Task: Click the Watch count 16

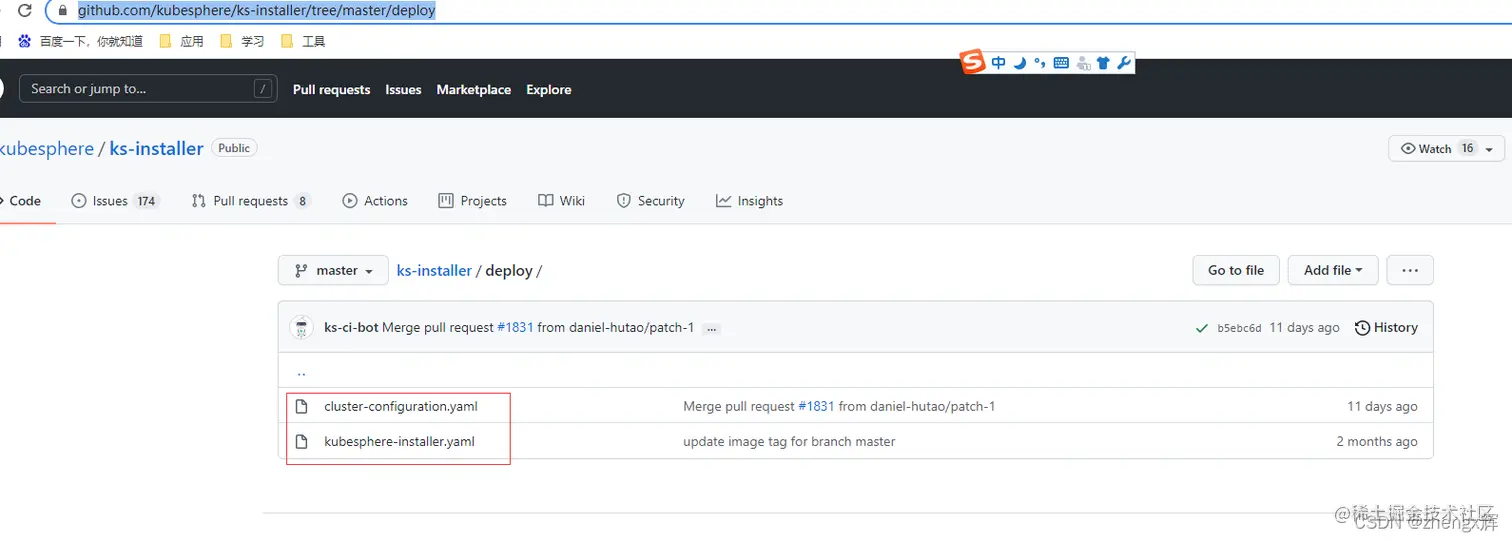Action: pyautogui.click(x=1467, y=148)
